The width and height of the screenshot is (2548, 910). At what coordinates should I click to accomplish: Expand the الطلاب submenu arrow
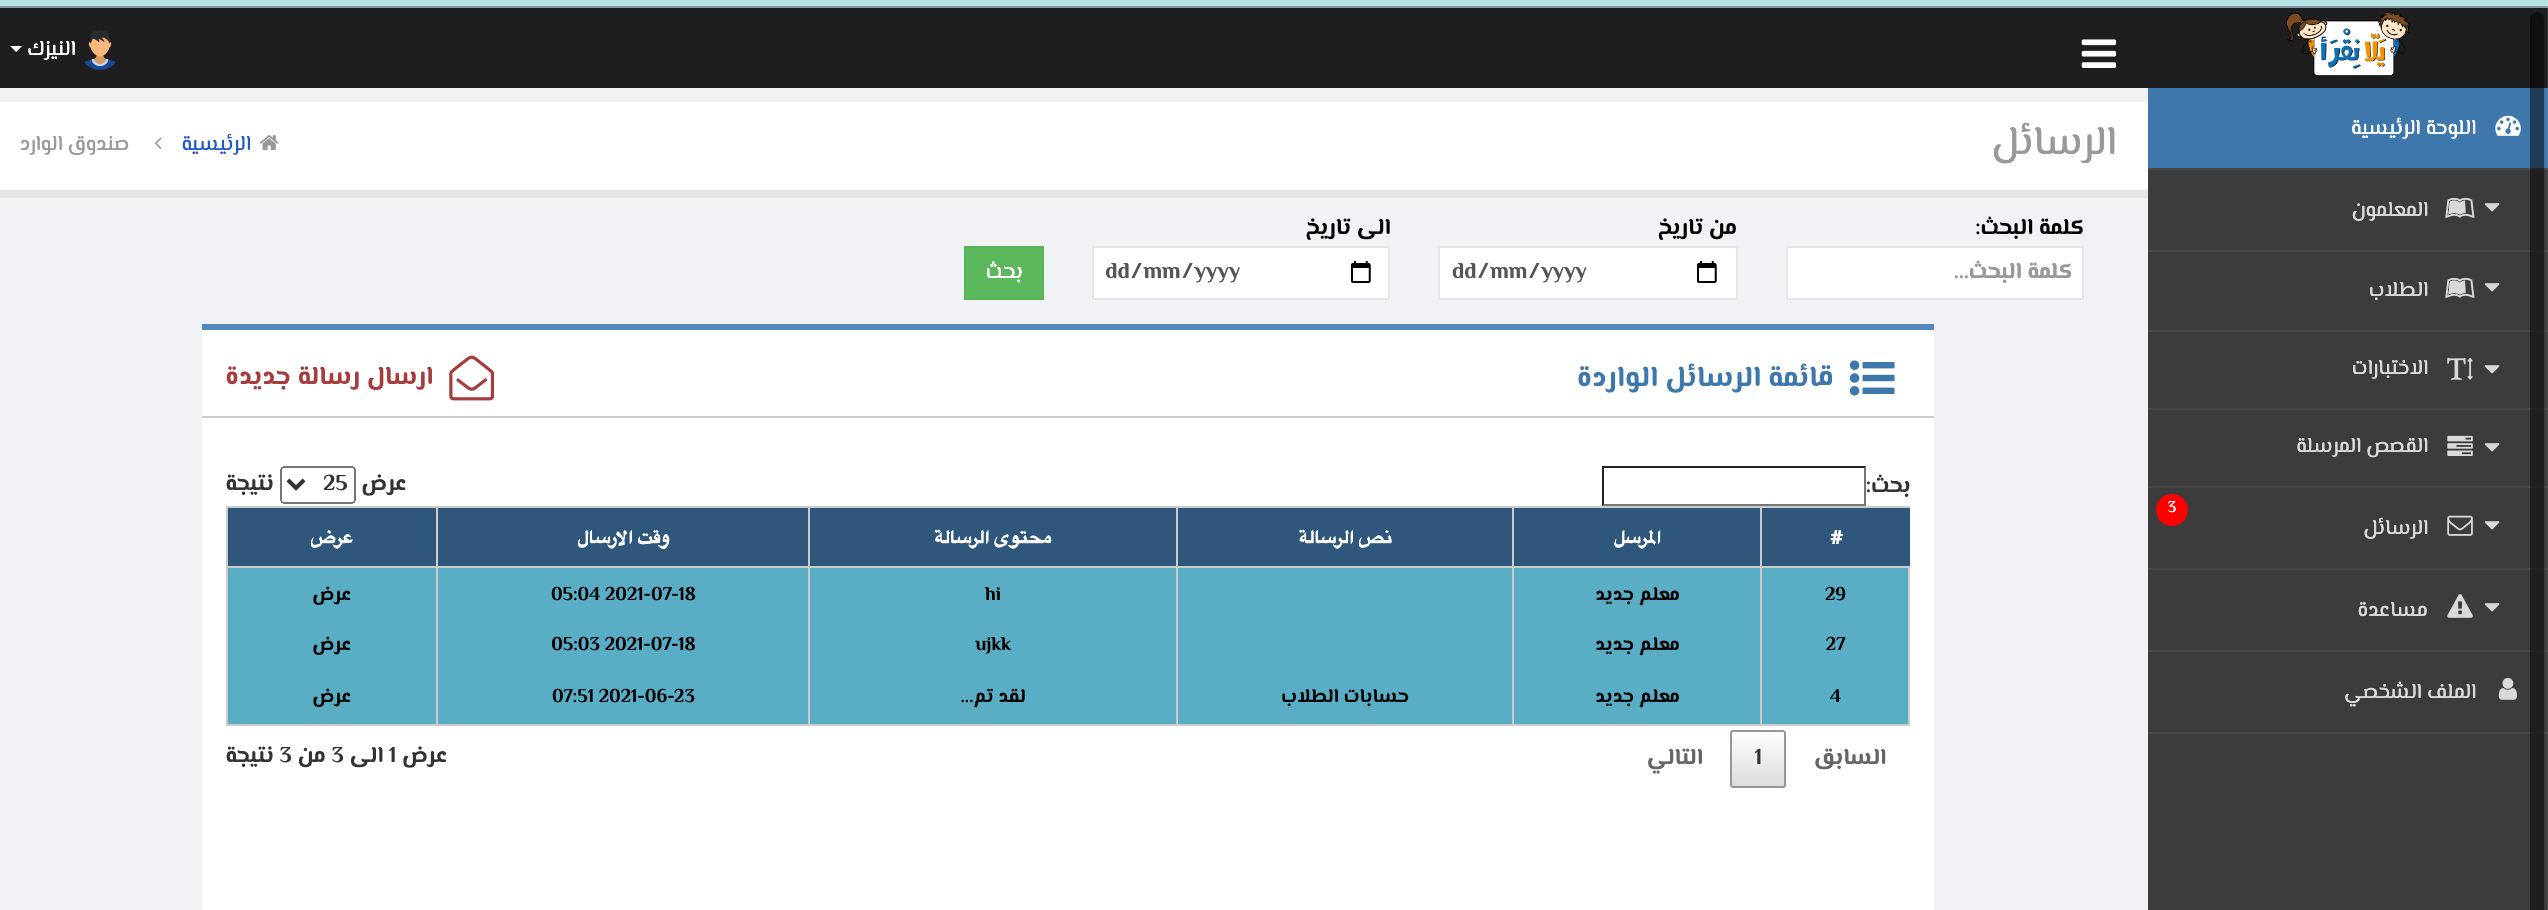tap(2492, 288)
